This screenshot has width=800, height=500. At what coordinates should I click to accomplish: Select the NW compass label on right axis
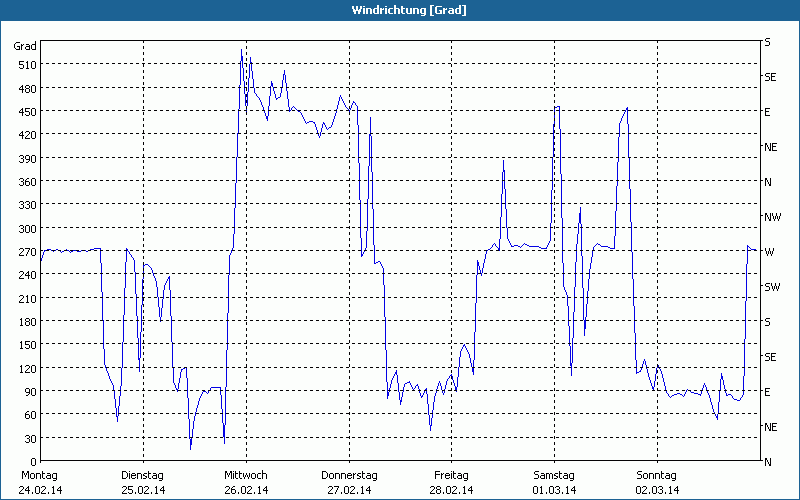(x=772, y=217)
